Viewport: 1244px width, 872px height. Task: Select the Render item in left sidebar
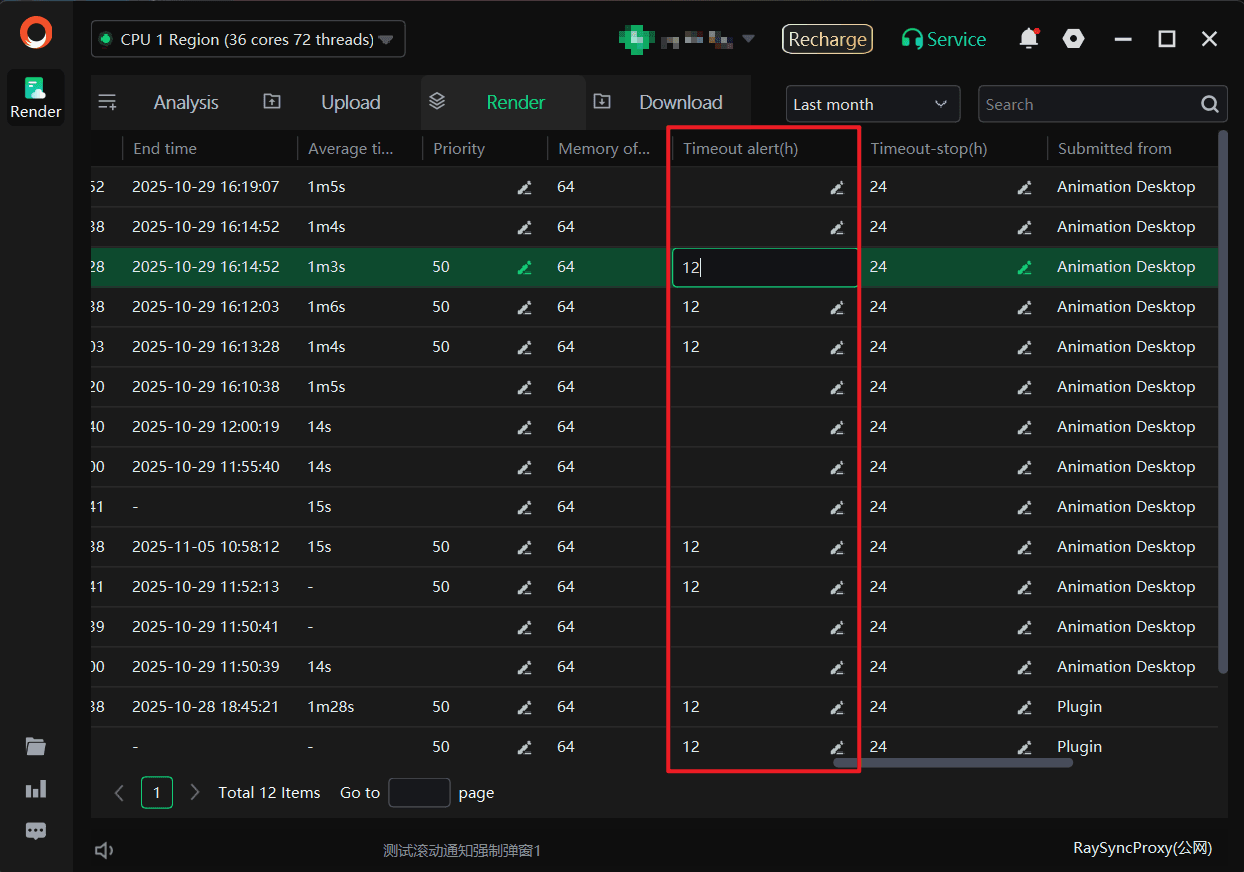point(36,98)
